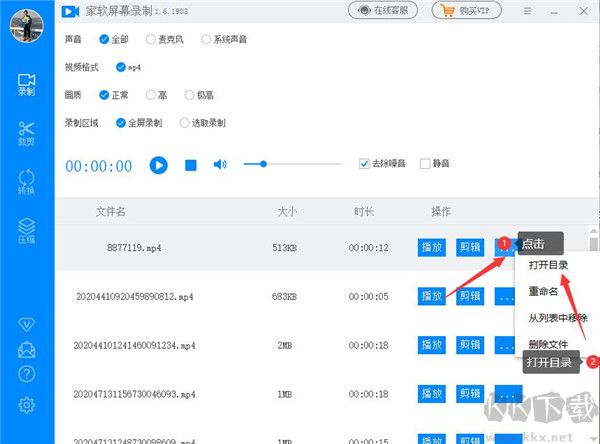
Task: Click 打开目录 in the context menu
Action: click(548, 266)
